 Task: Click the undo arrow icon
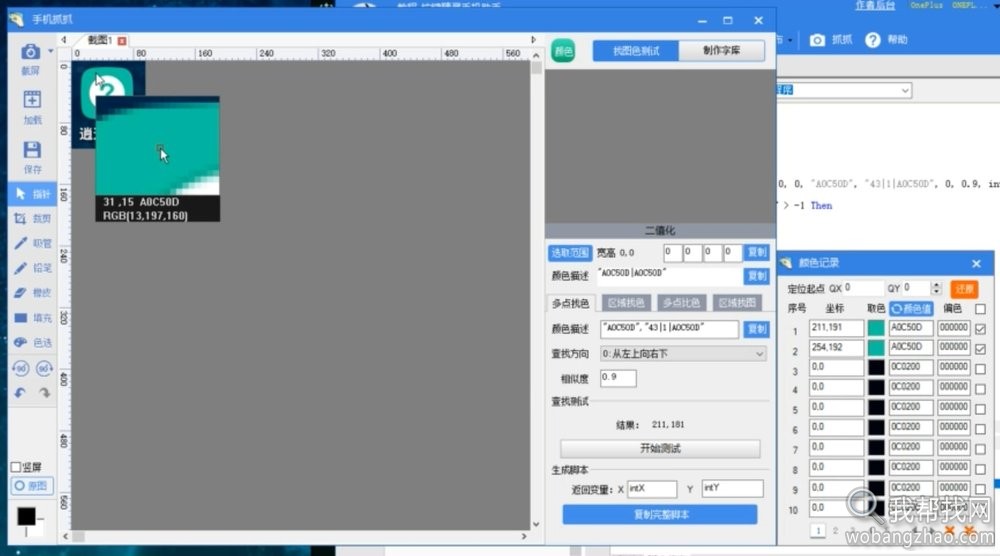click(20, 393)
